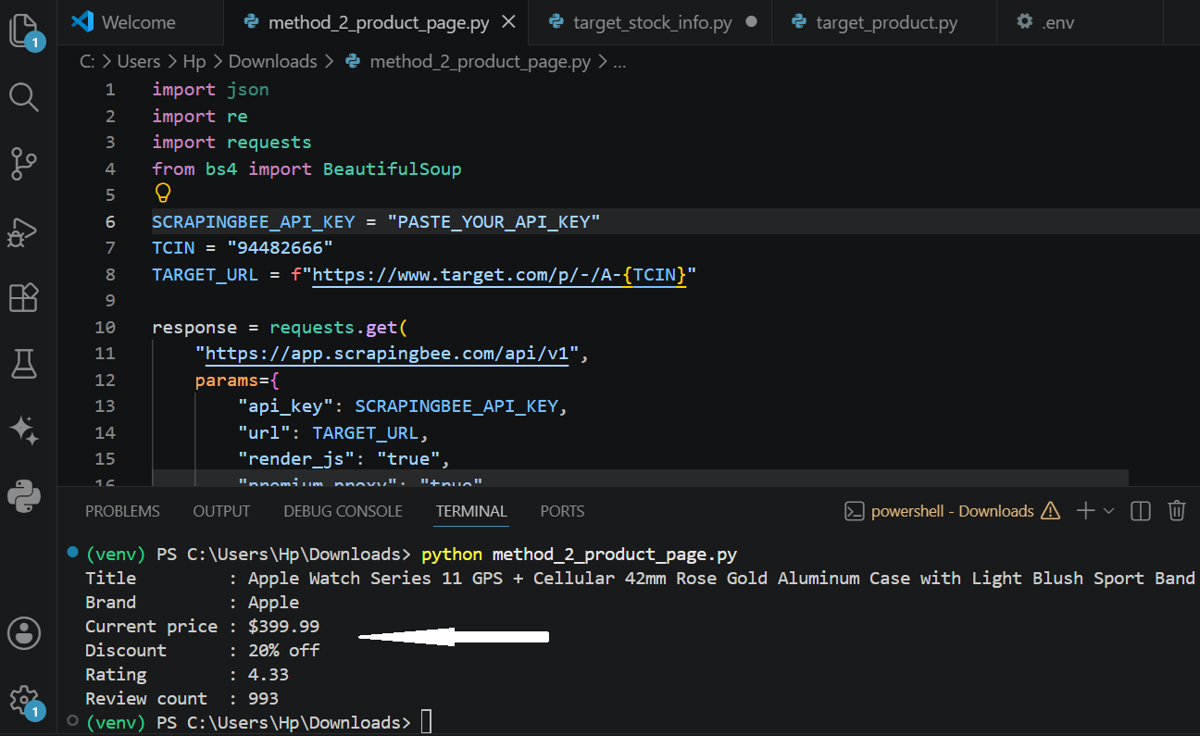Open the new terminal launch profile dropdown
This screenshot has width=1200, height=736.
click(x=1108, y=511)
